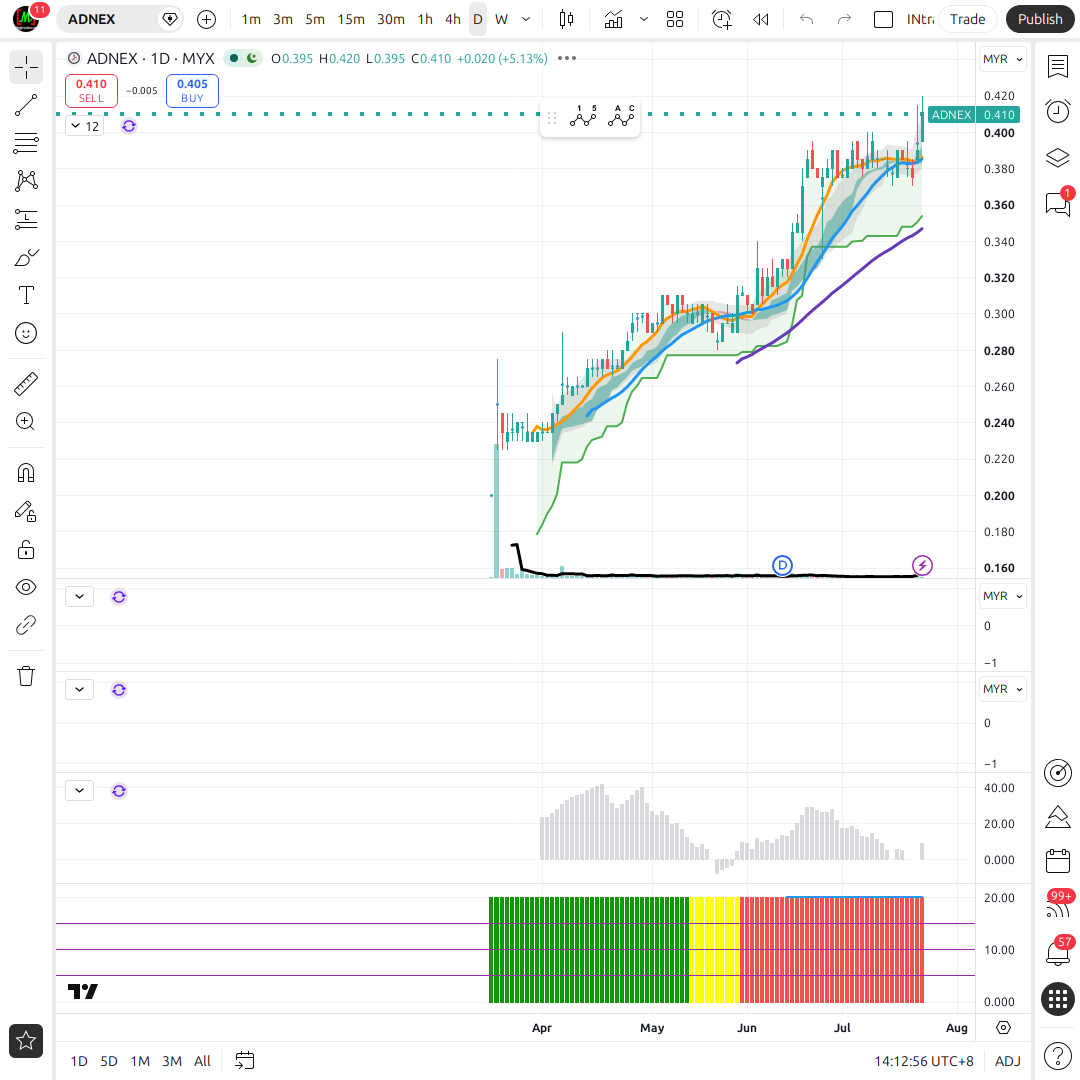The width and height of the screenshot is (1080, 1080).
Task: Redo the last action
Action: pyautogui.click(x=844, y=19)
